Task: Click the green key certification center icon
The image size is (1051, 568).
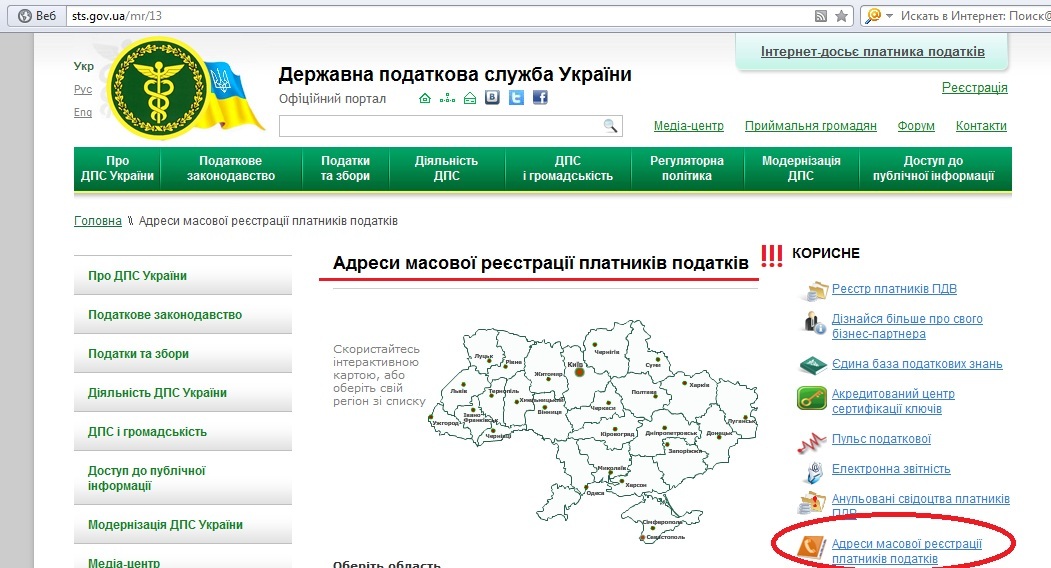Action: pyautogui.click(x=810, y=399)
